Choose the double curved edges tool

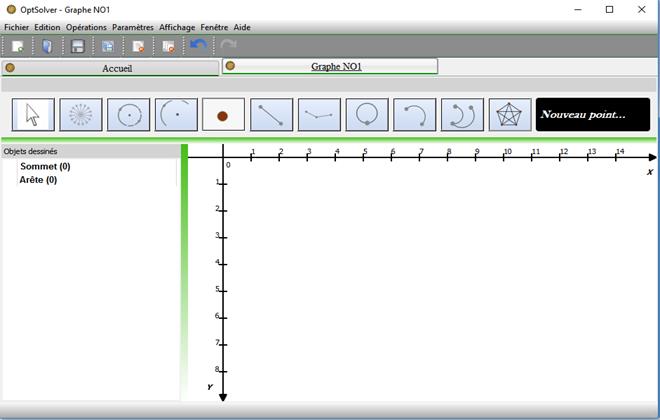click(463, 114)
